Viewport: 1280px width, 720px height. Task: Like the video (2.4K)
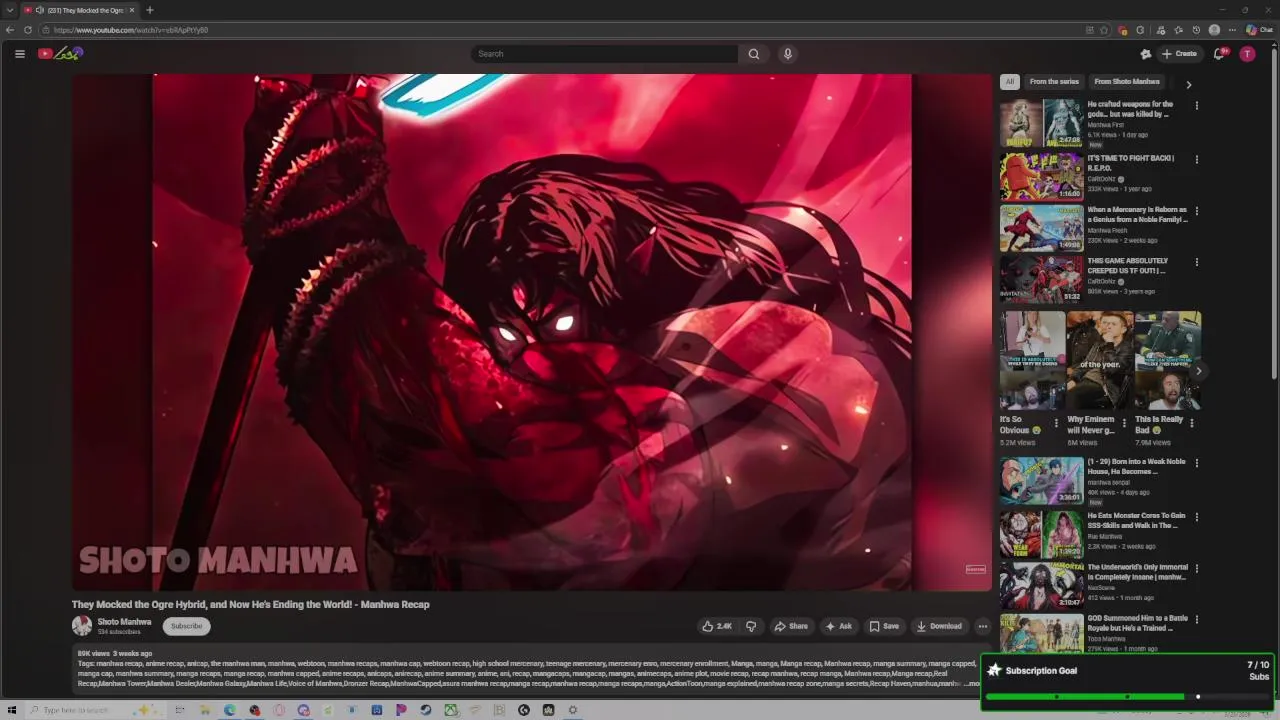point(717,626)
